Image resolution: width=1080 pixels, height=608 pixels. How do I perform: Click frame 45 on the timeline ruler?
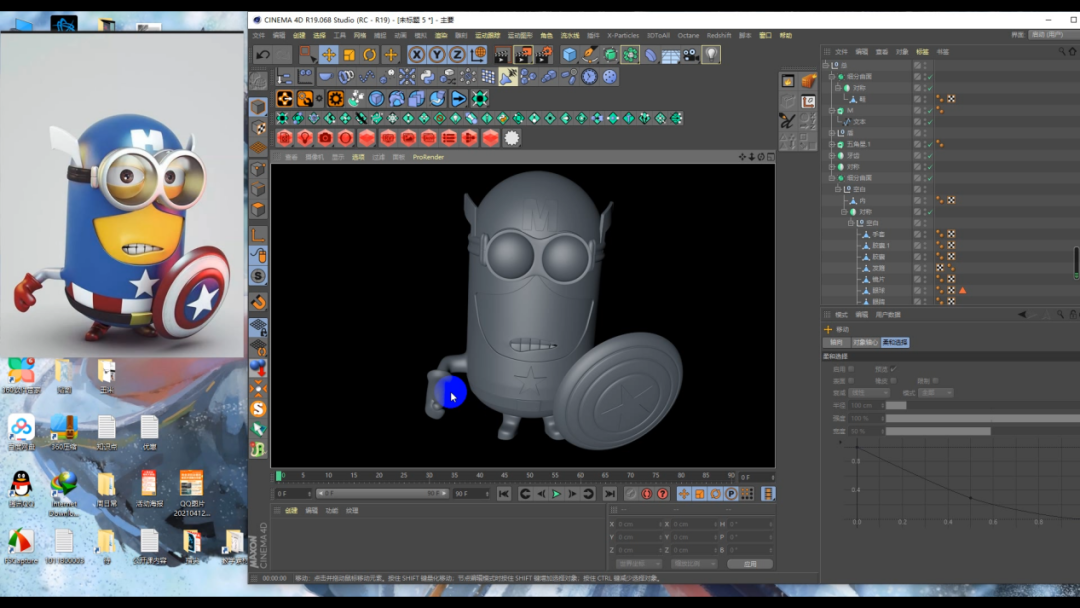[x=505, y=475]
